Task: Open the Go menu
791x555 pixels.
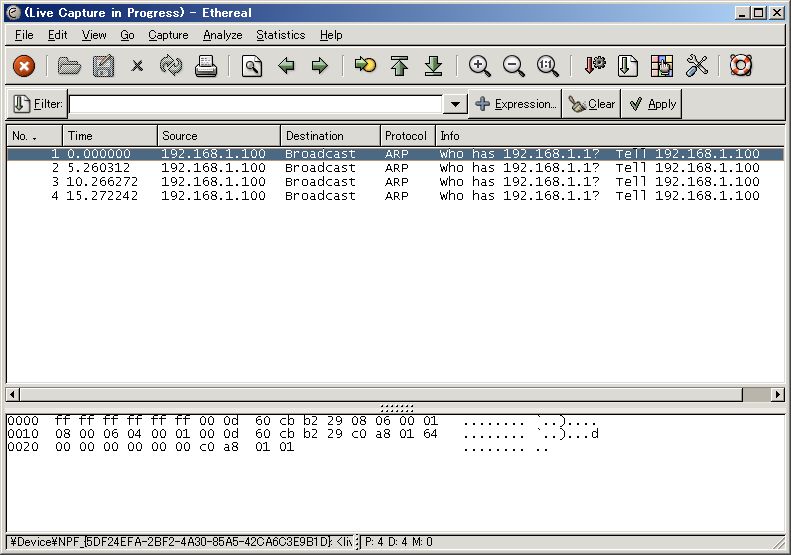Action: pyautogui.click(x=127, y=35)
